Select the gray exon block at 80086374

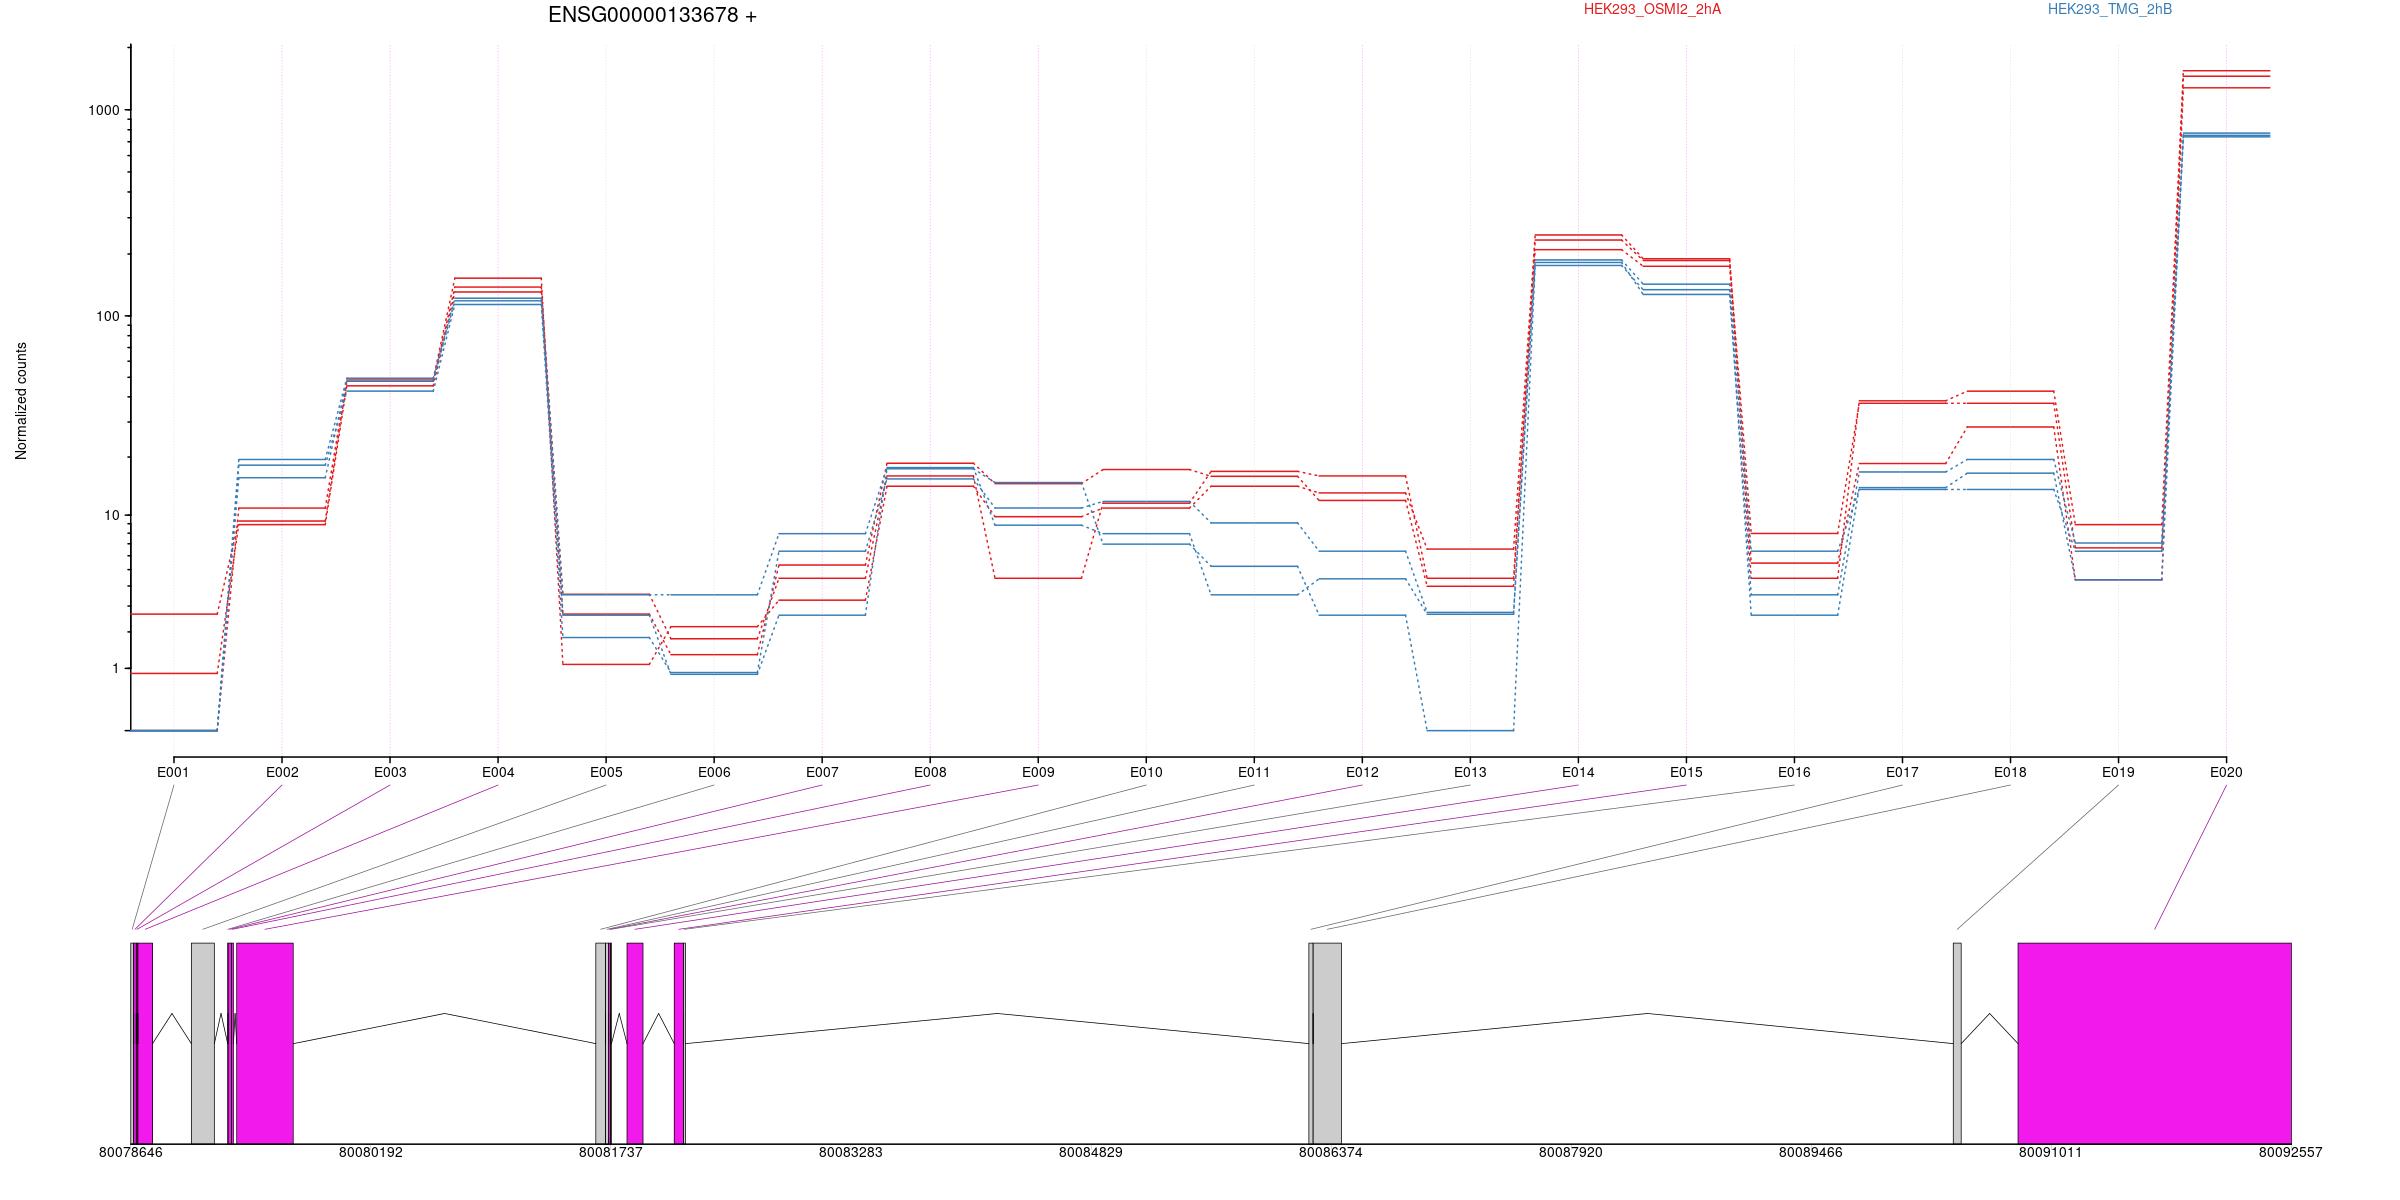(1327, 1043)
